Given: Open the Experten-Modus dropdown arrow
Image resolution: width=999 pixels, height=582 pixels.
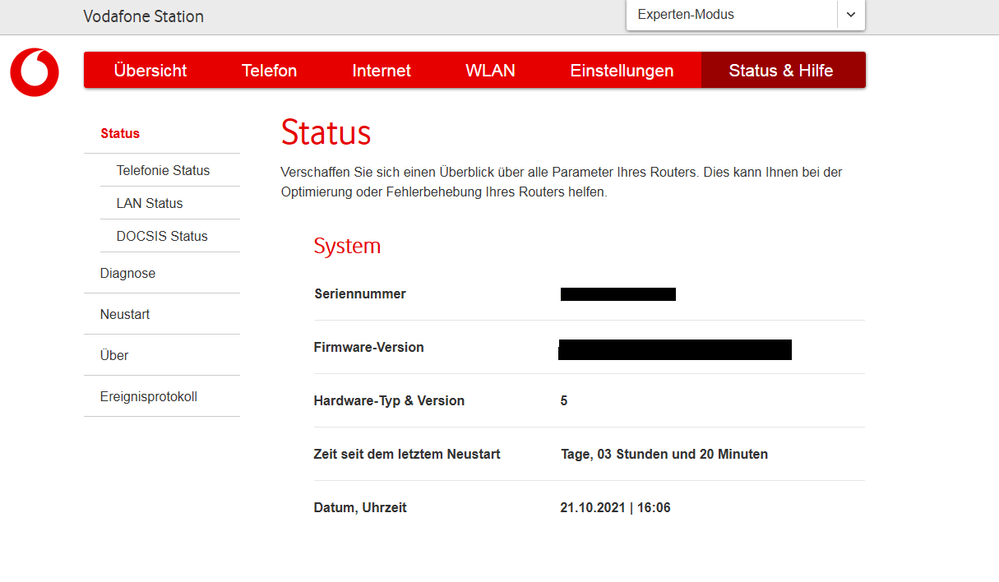Looking at the screenshot, I should pyautogui.click(x=851, y=15).
